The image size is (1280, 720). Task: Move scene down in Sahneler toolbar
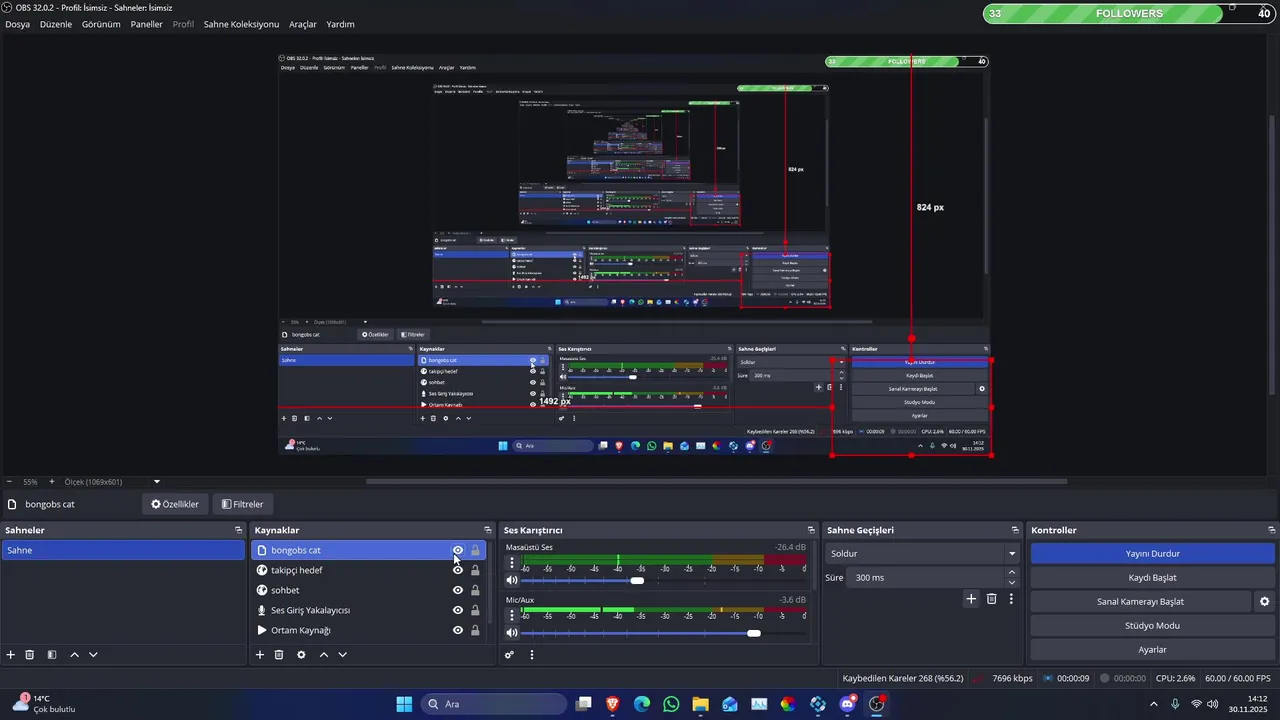point(93,655)
